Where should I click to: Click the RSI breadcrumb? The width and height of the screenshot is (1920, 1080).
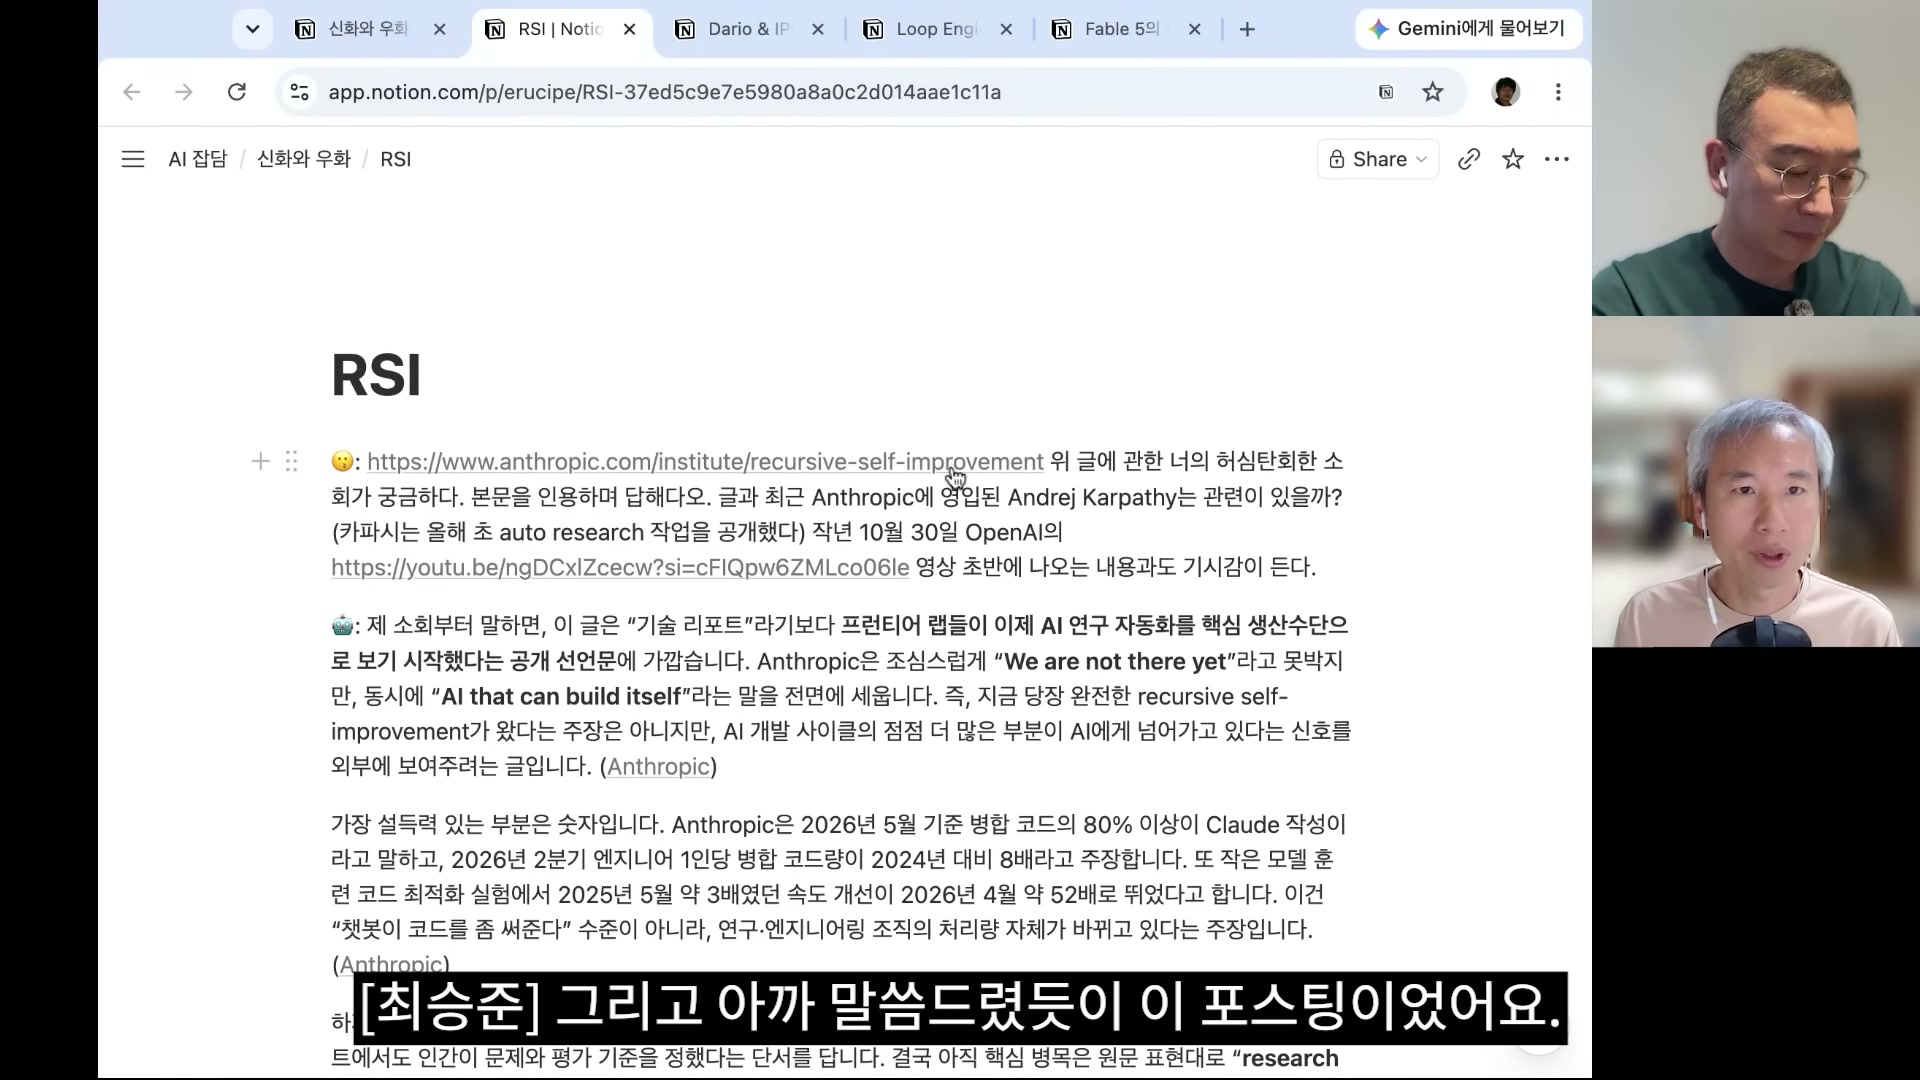(x=396, y=159)
